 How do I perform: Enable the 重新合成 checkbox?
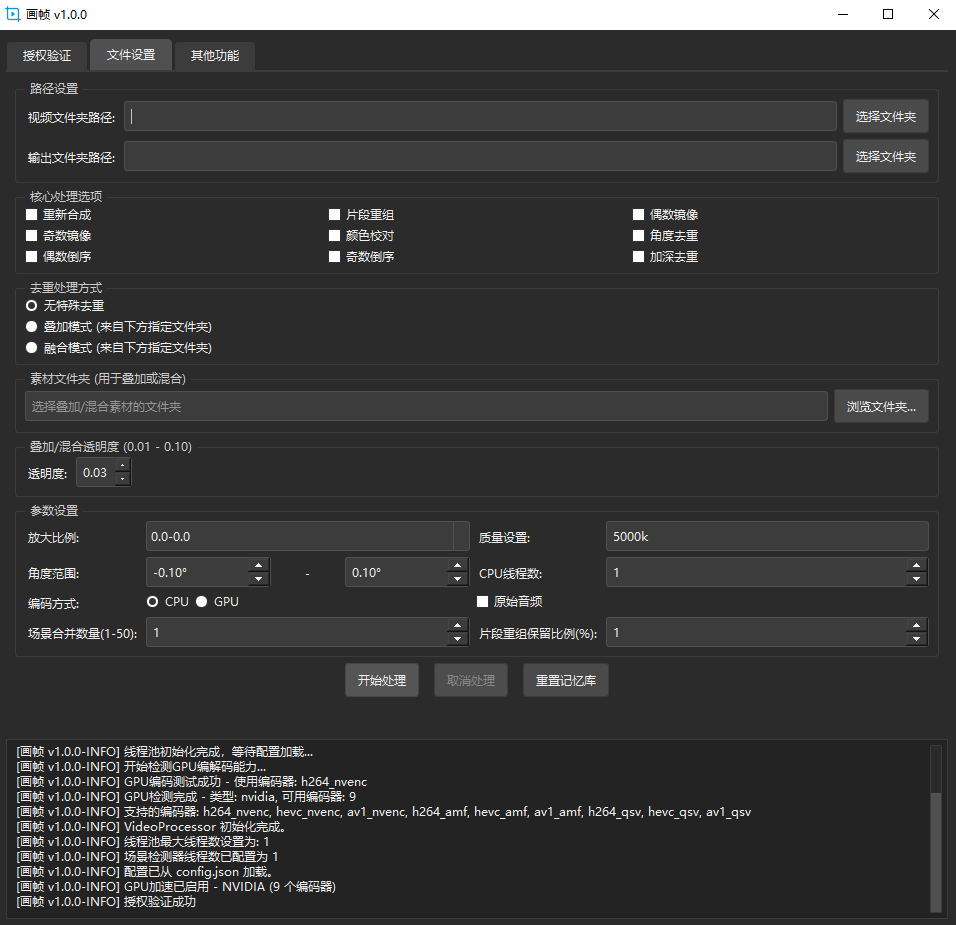[x=32, y=215]
